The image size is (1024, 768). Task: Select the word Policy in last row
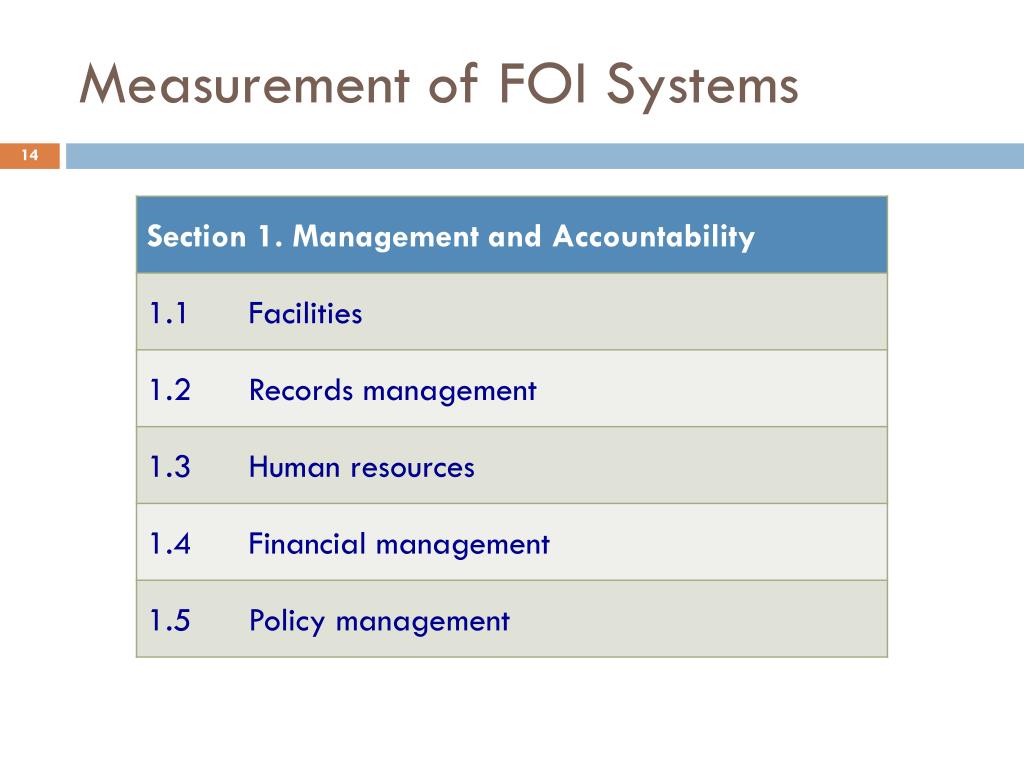pos(287,621)
